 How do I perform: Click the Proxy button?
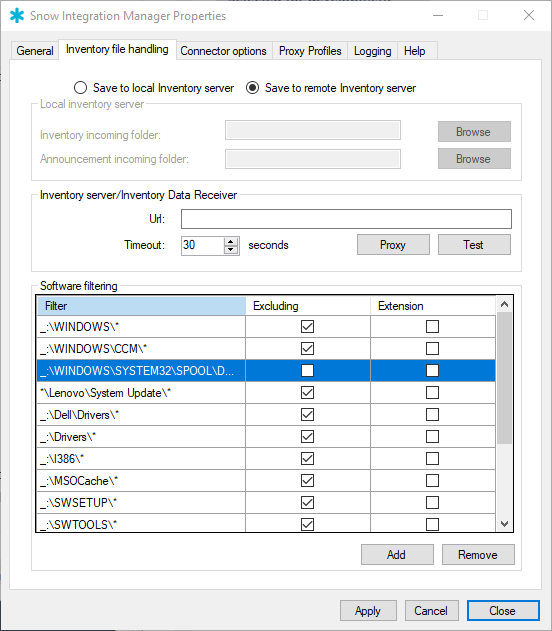click(x=393, y=245)
